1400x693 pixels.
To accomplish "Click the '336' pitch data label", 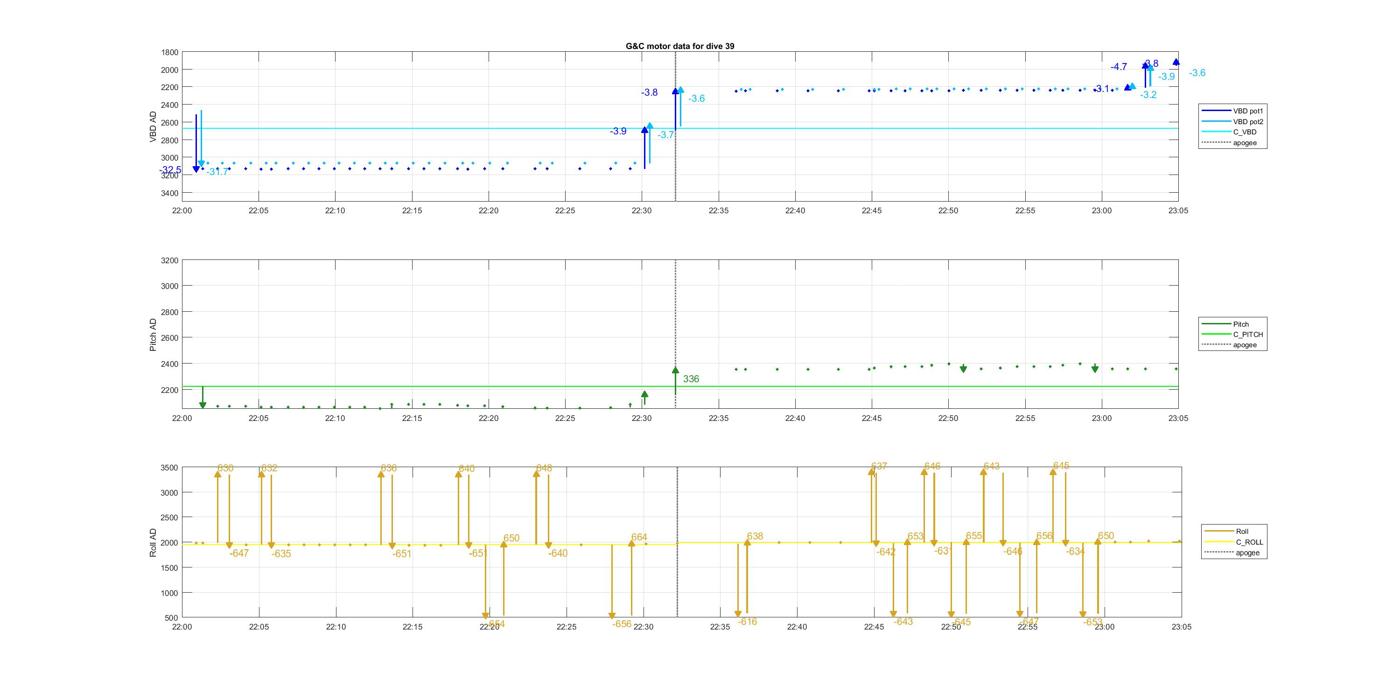I will click(x=691, y=379).
